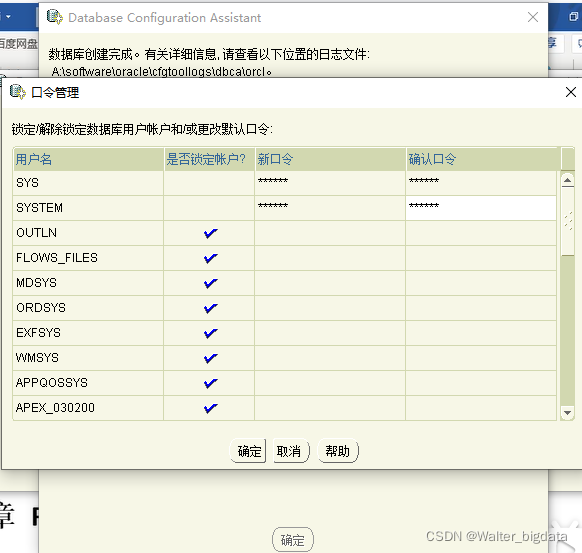Click the 用户名 column header
This screenshot has height=553, width=582.
coord(88,159)
